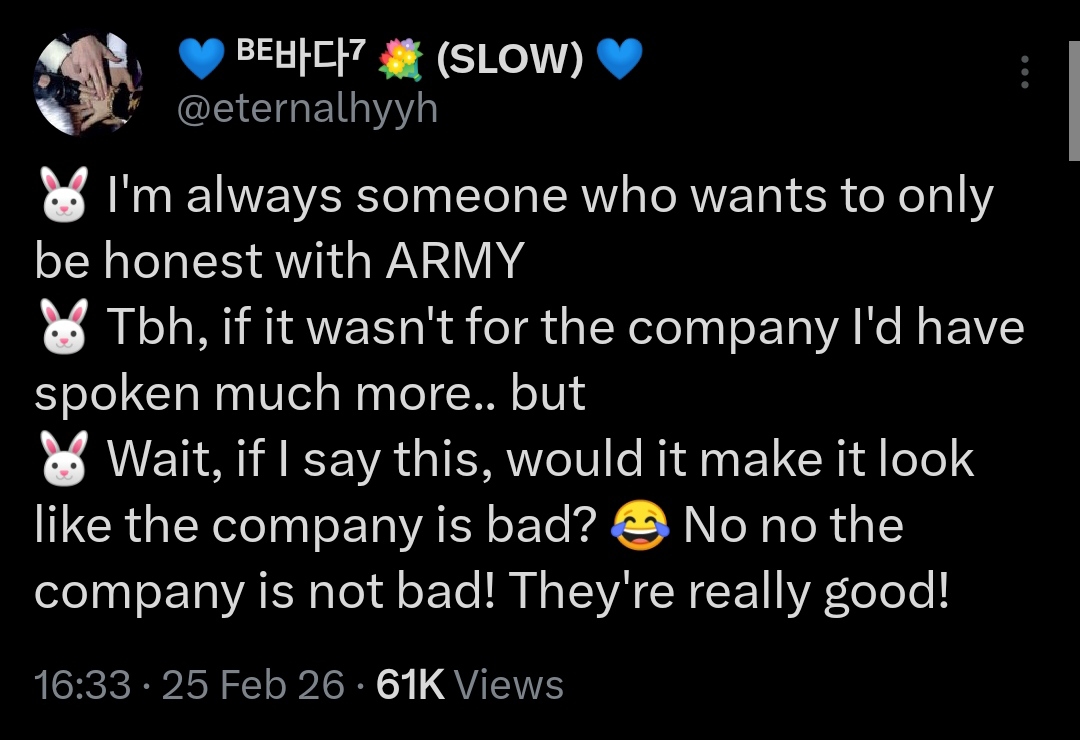Click the text "They're really good!"
This screenshot has width=1080, height=740.
tap(728, 592)
